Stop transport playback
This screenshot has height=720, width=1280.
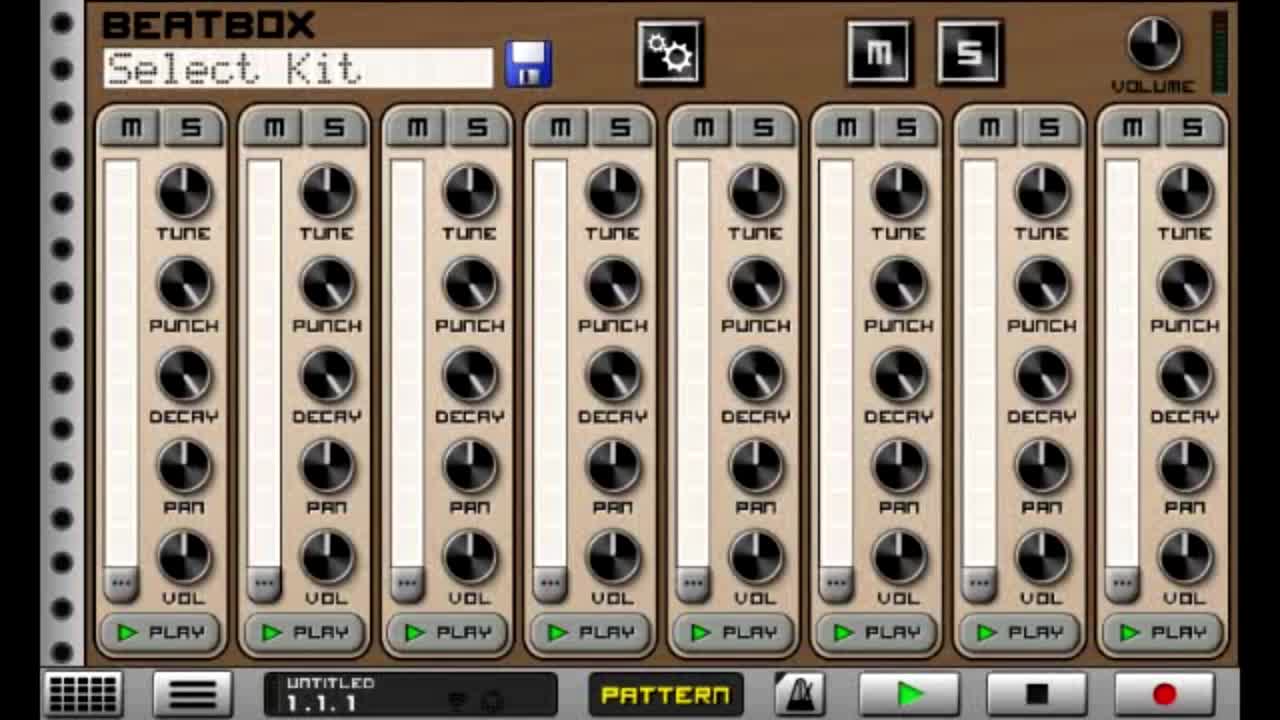click(x=1037, y=694)
